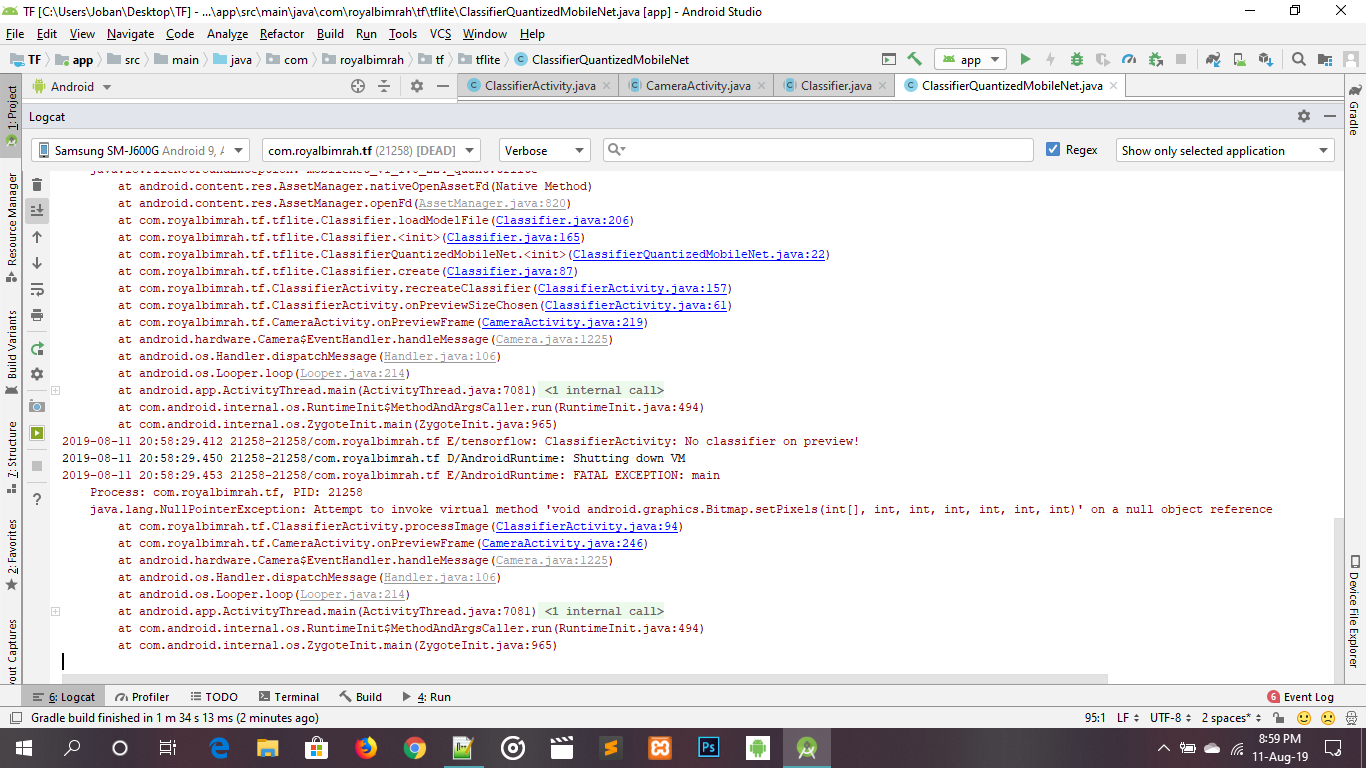Restart logcat using the green arrow icon
The height and width of the screenshot is (768, 1366).
(x=37, y=349)
